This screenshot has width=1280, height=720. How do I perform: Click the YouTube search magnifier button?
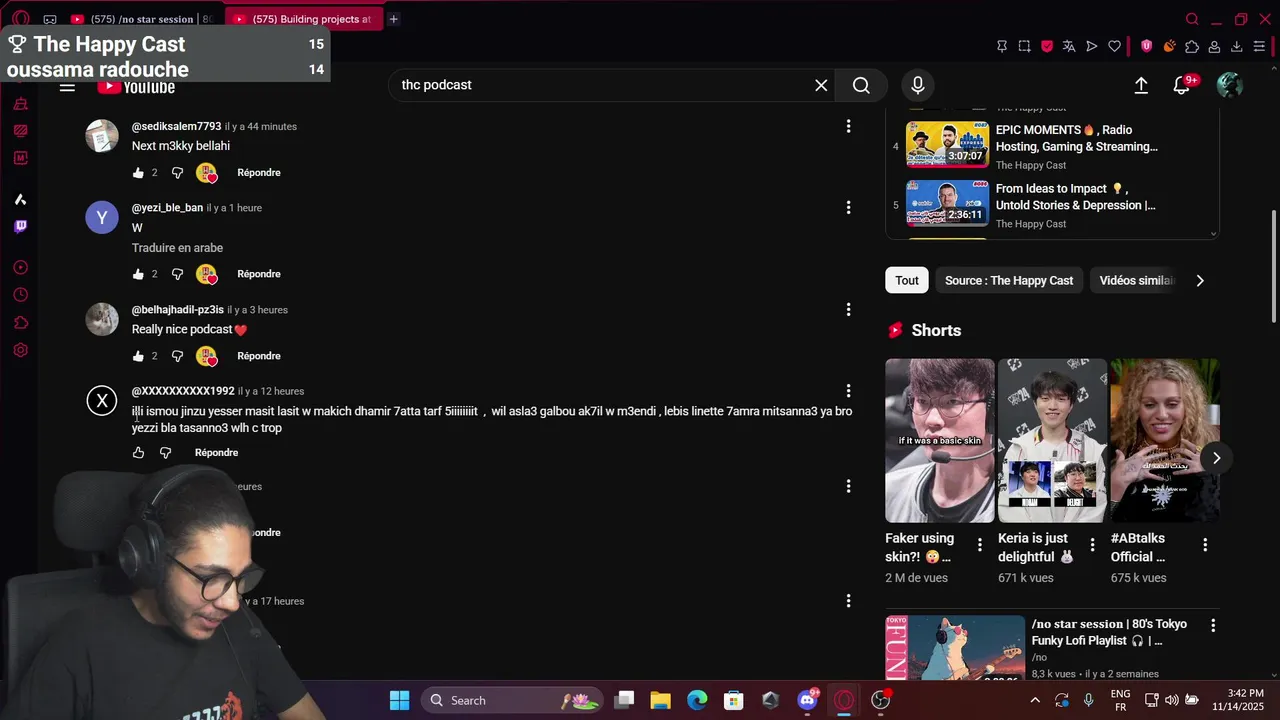coord(861,85)
